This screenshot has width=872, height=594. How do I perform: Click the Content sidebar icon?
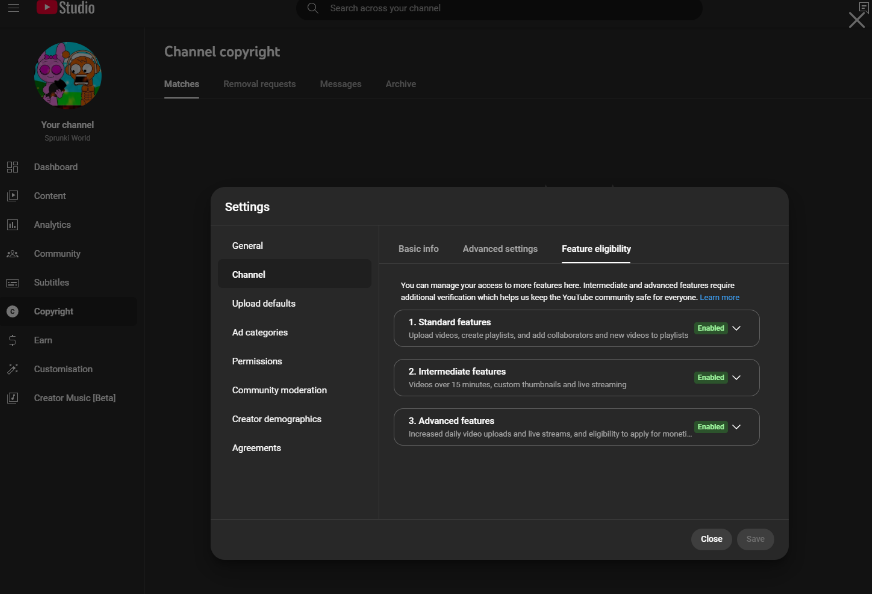coord(12,196)
